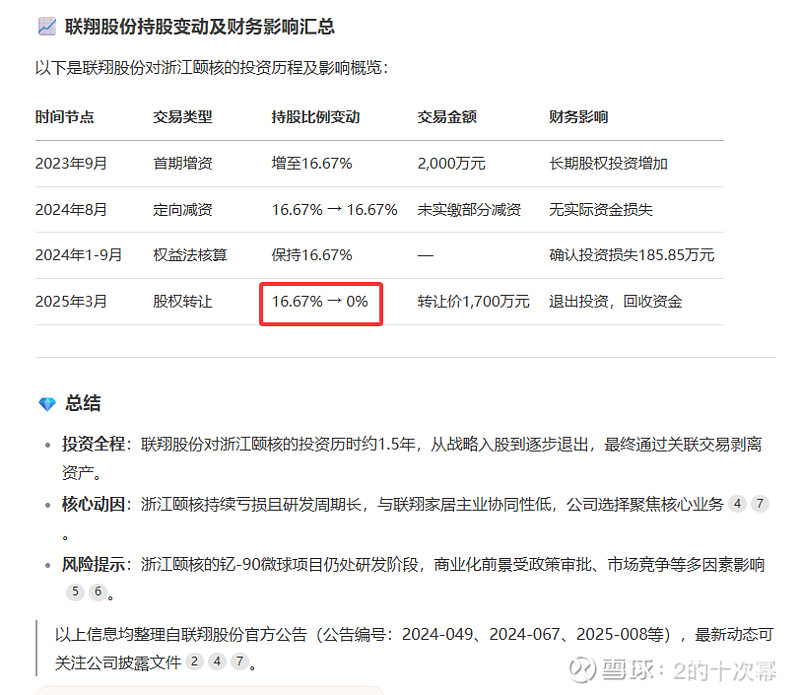The image size is (800, 695).
Task: Open citation 4 after 关注公司披露文件
Action: click(x=217, y=662)
